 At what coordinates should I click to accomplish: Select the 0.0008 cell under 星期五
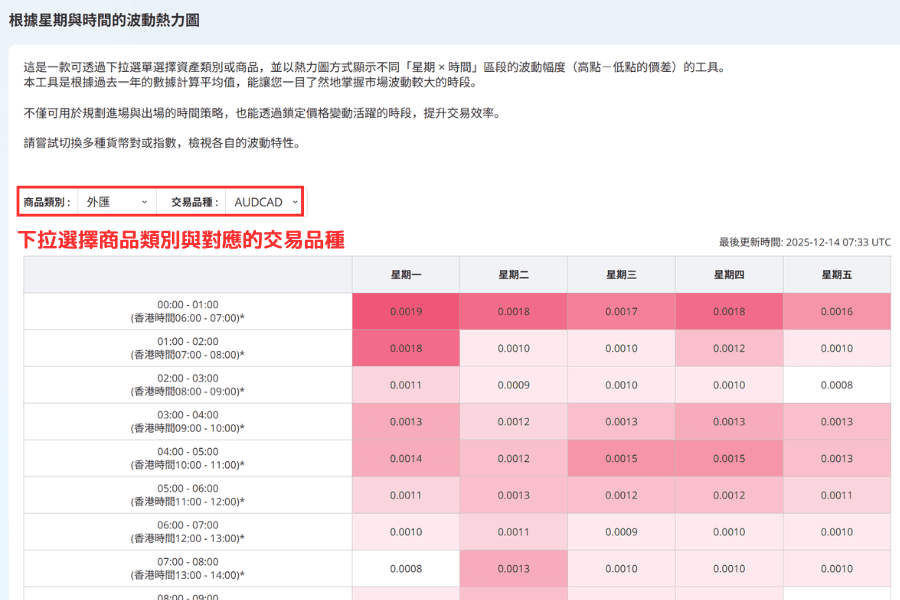(x=838, y=384)
